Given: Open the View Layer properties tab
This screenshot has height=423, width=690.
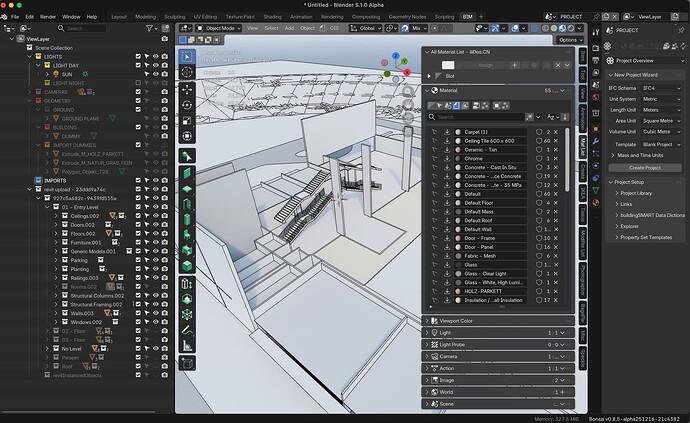Looking at the screenshot, I should [595, 72].
